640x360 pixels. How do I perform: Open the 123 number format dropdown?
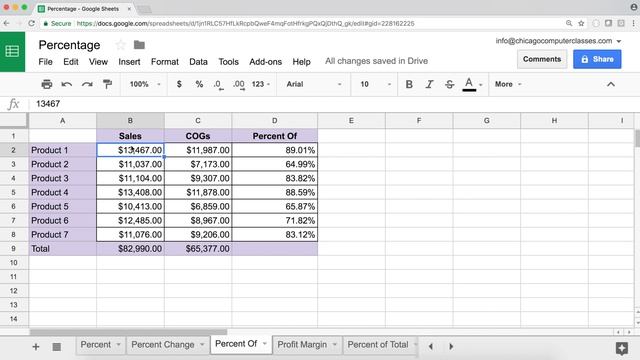coord(261,84)
